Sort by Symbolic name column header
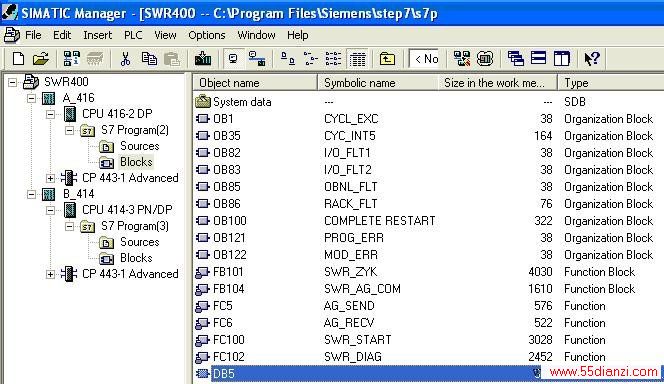This screenshot has height=384, width=664. coord(377,83)
